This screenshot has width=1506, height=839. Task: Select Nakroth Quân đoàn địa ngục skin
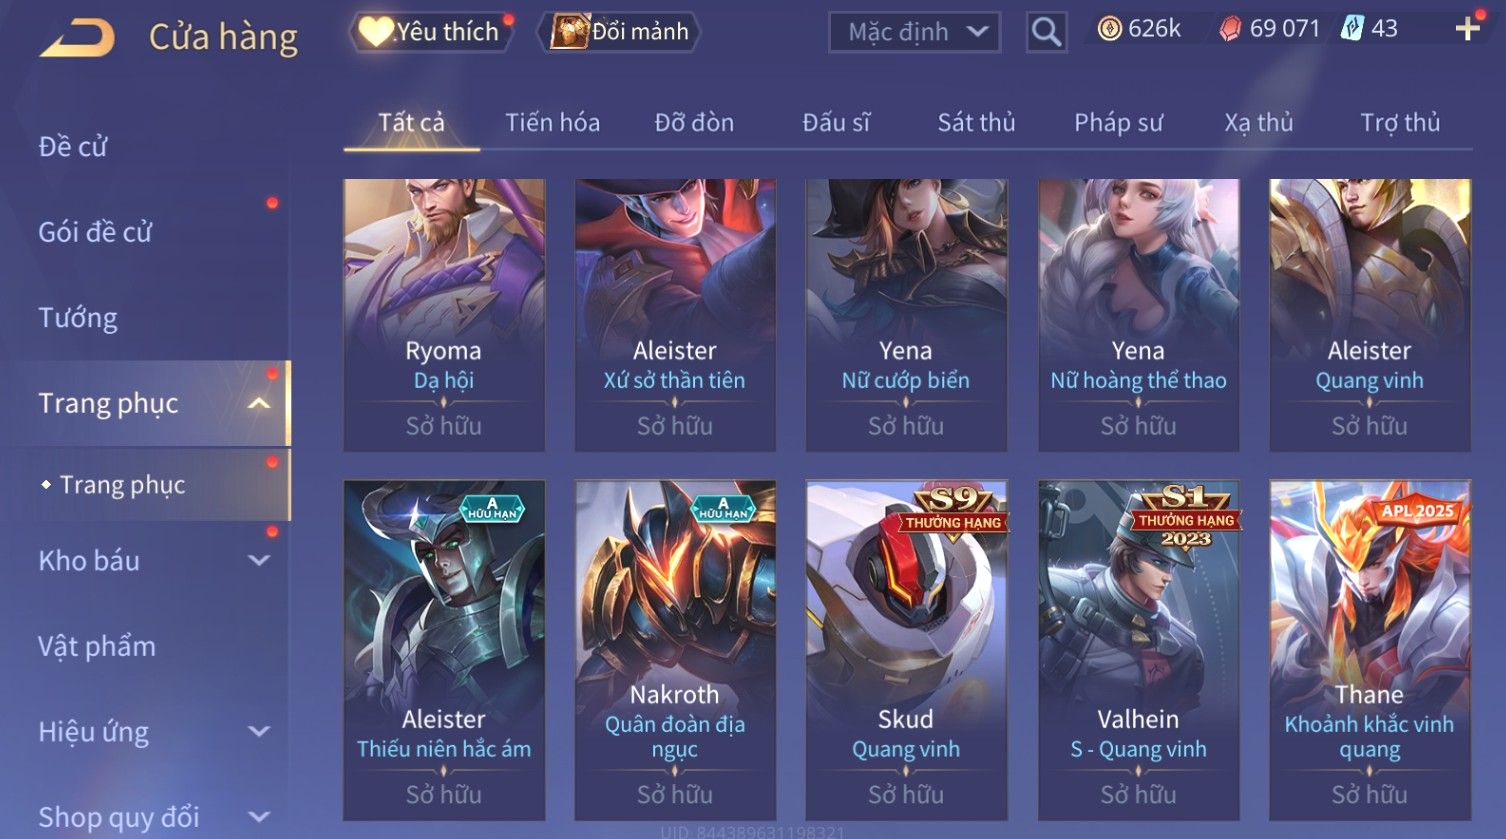pos(675,651)
